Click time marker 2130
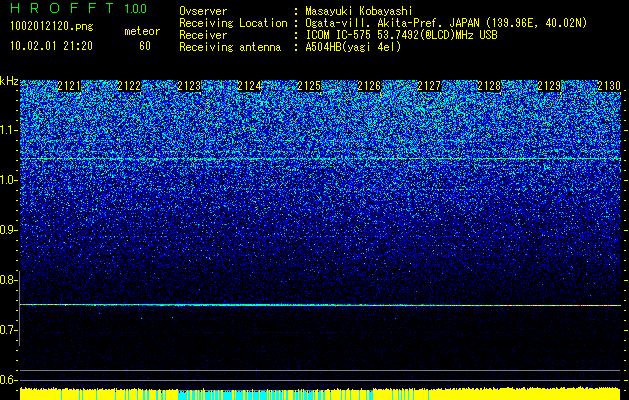The image size is (629, 400). pos(609,86)
